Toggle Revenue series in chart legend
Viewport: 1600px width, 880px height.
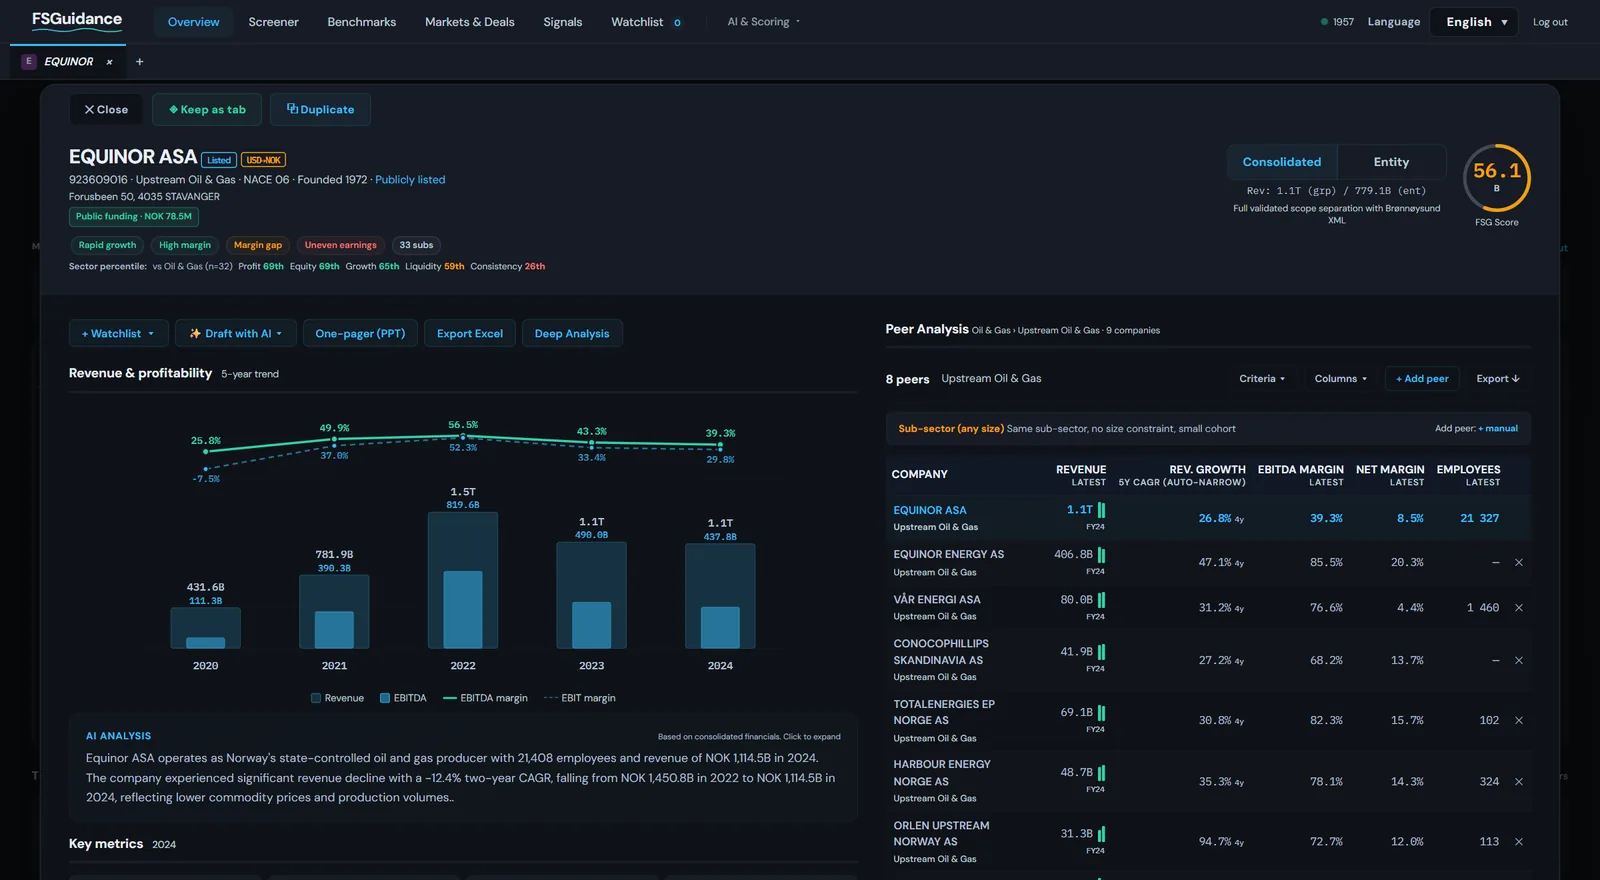point(337,698)
